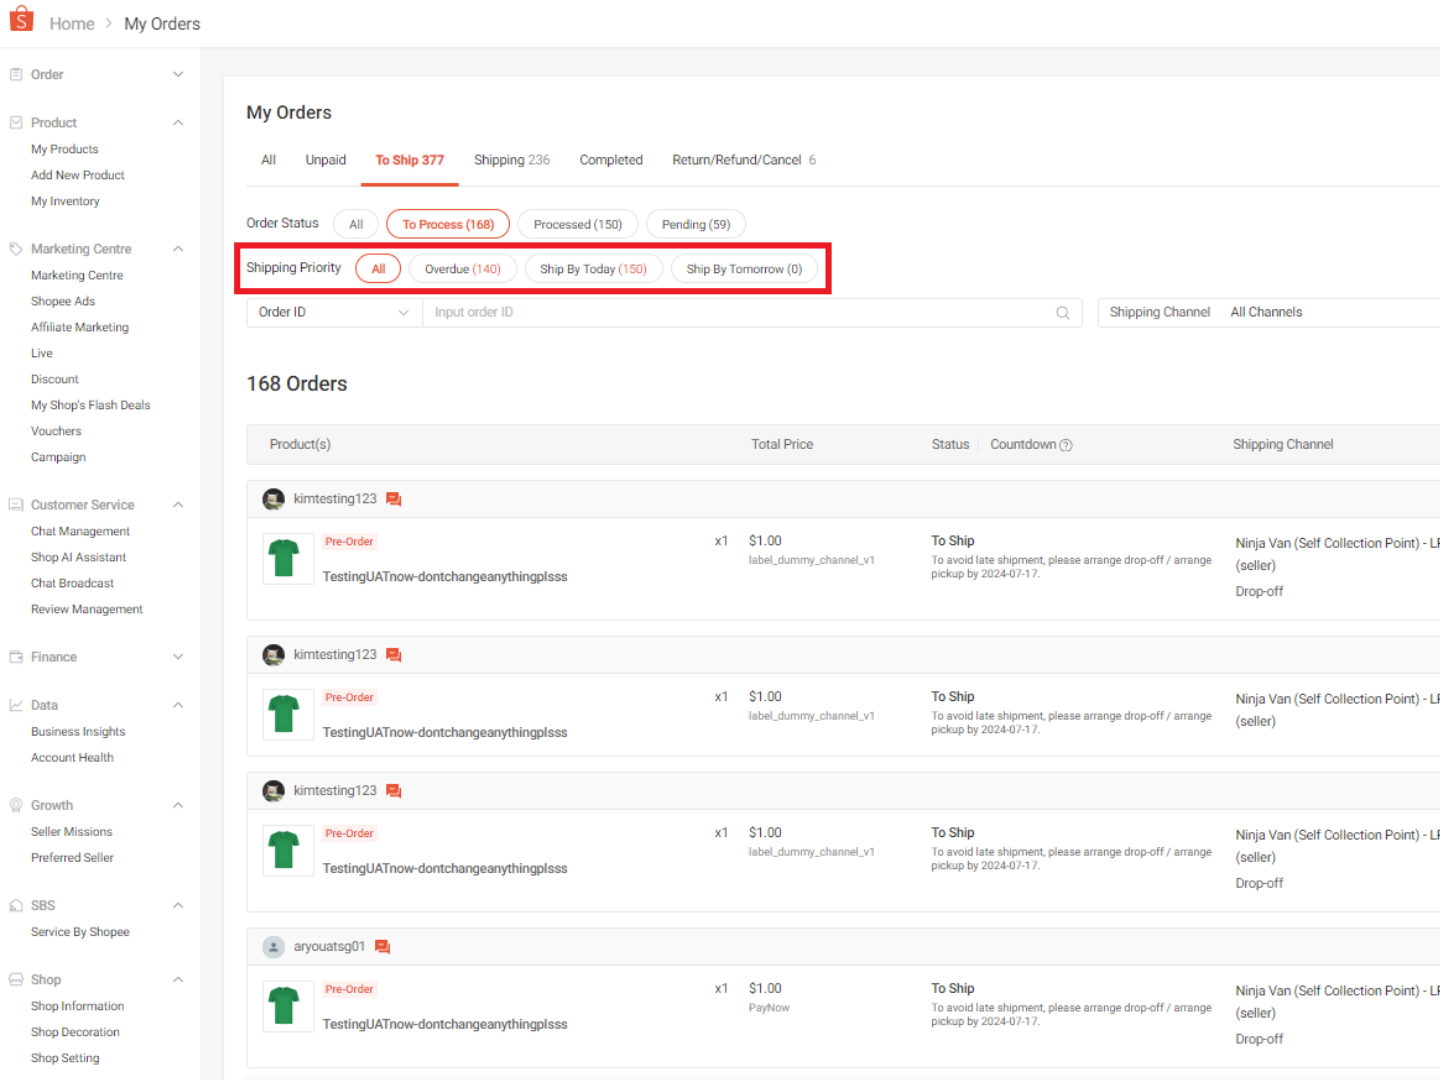Open the Shipping Channel All Channels selector
The height and width of the screenshot is (1080, 1440).
[x=1268, y=313]
